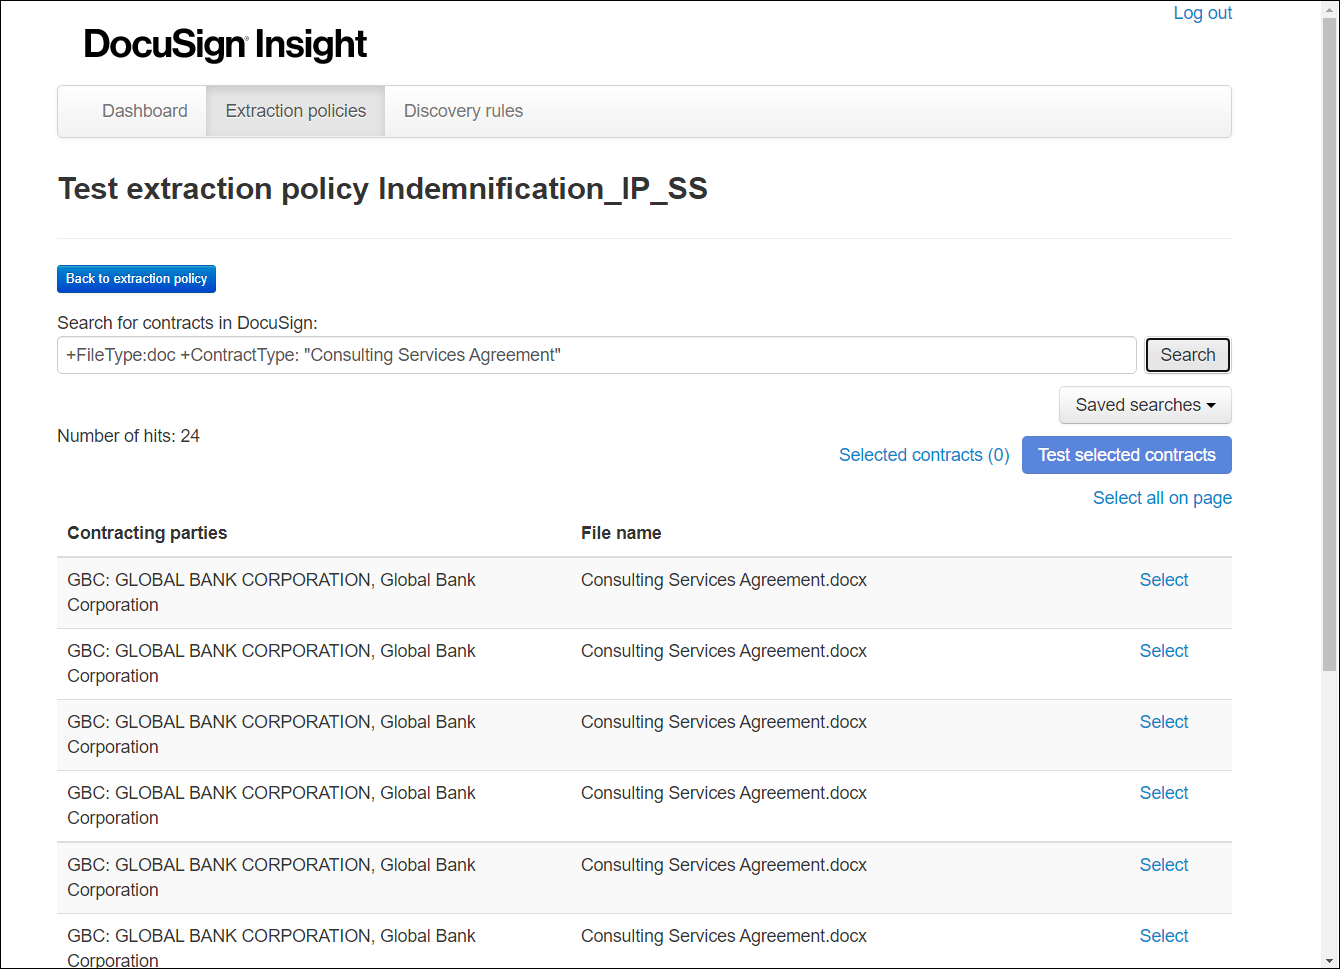Image resolution: width=1340 pixels, height=969 pixels.
Task: Click Select all on page
Action: click(1162, 497)
